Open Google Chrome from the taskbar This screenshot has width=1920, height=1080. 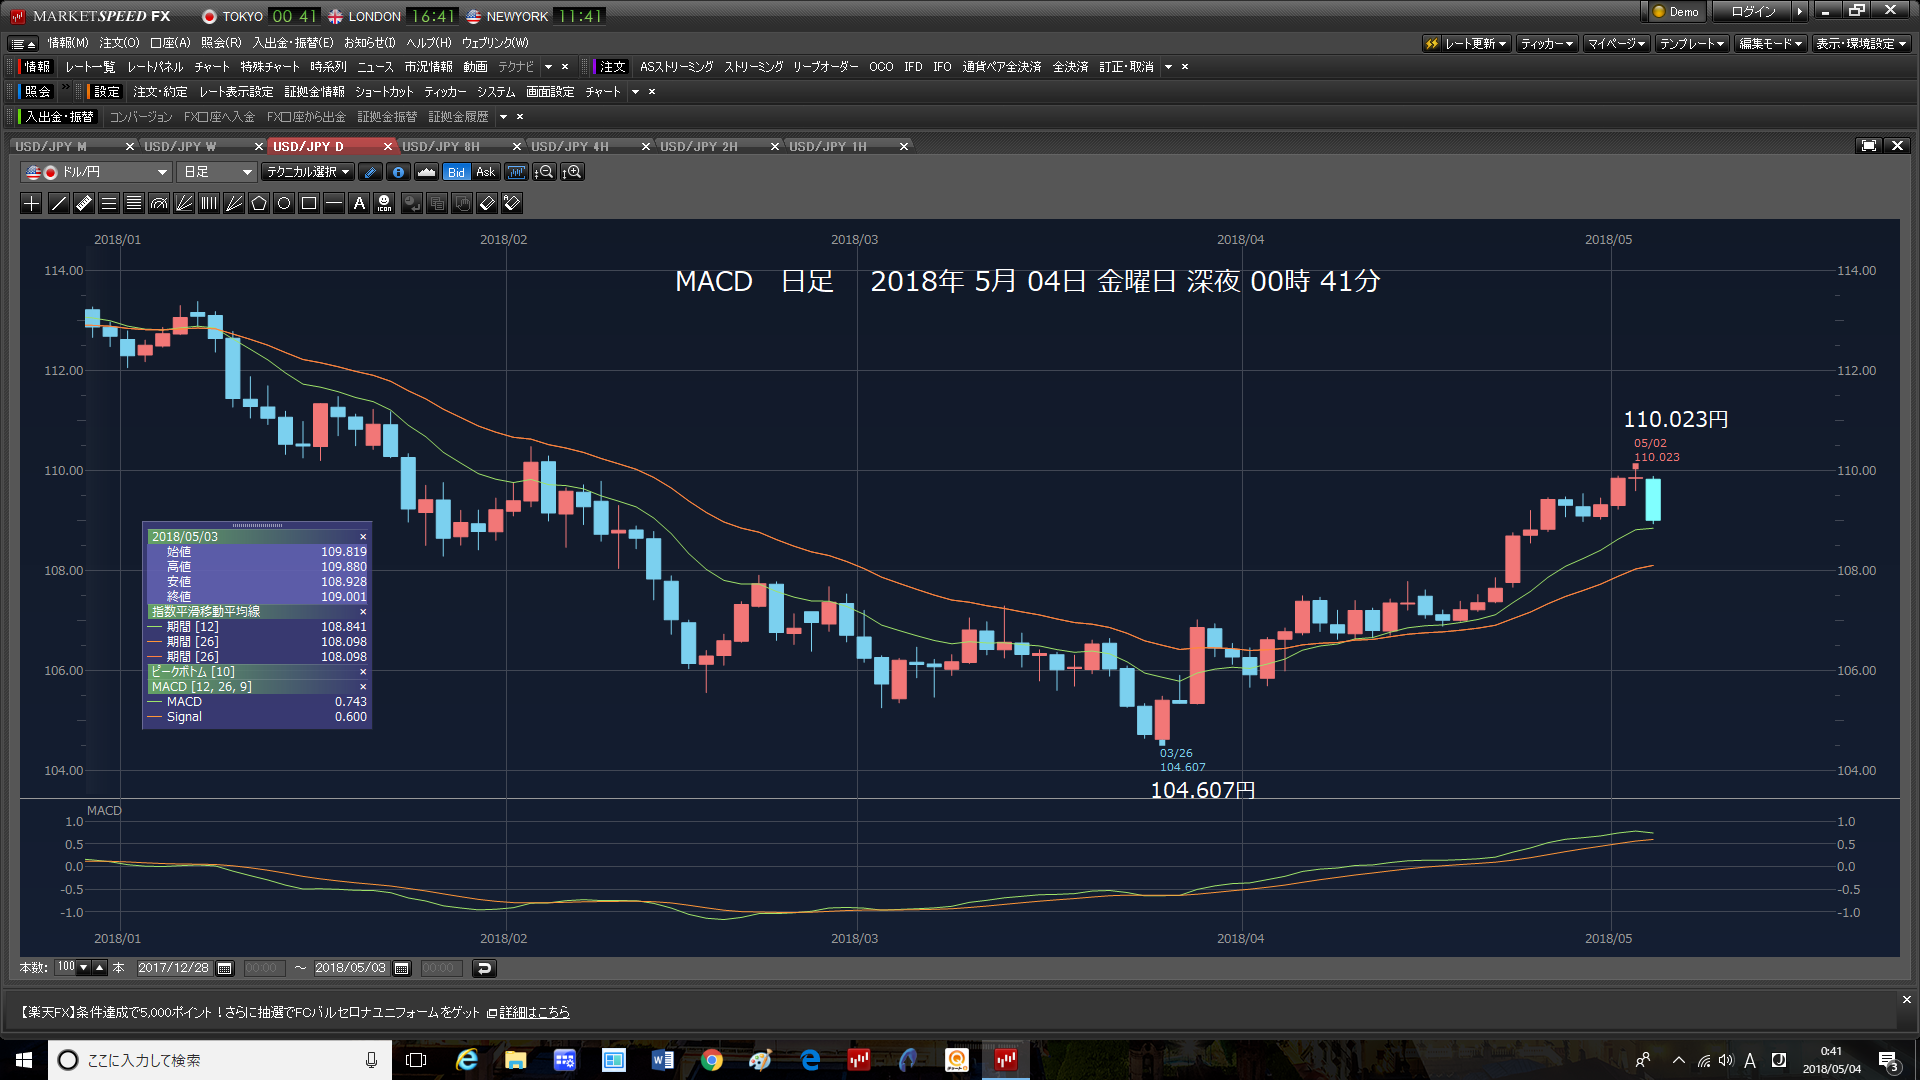712,1060
